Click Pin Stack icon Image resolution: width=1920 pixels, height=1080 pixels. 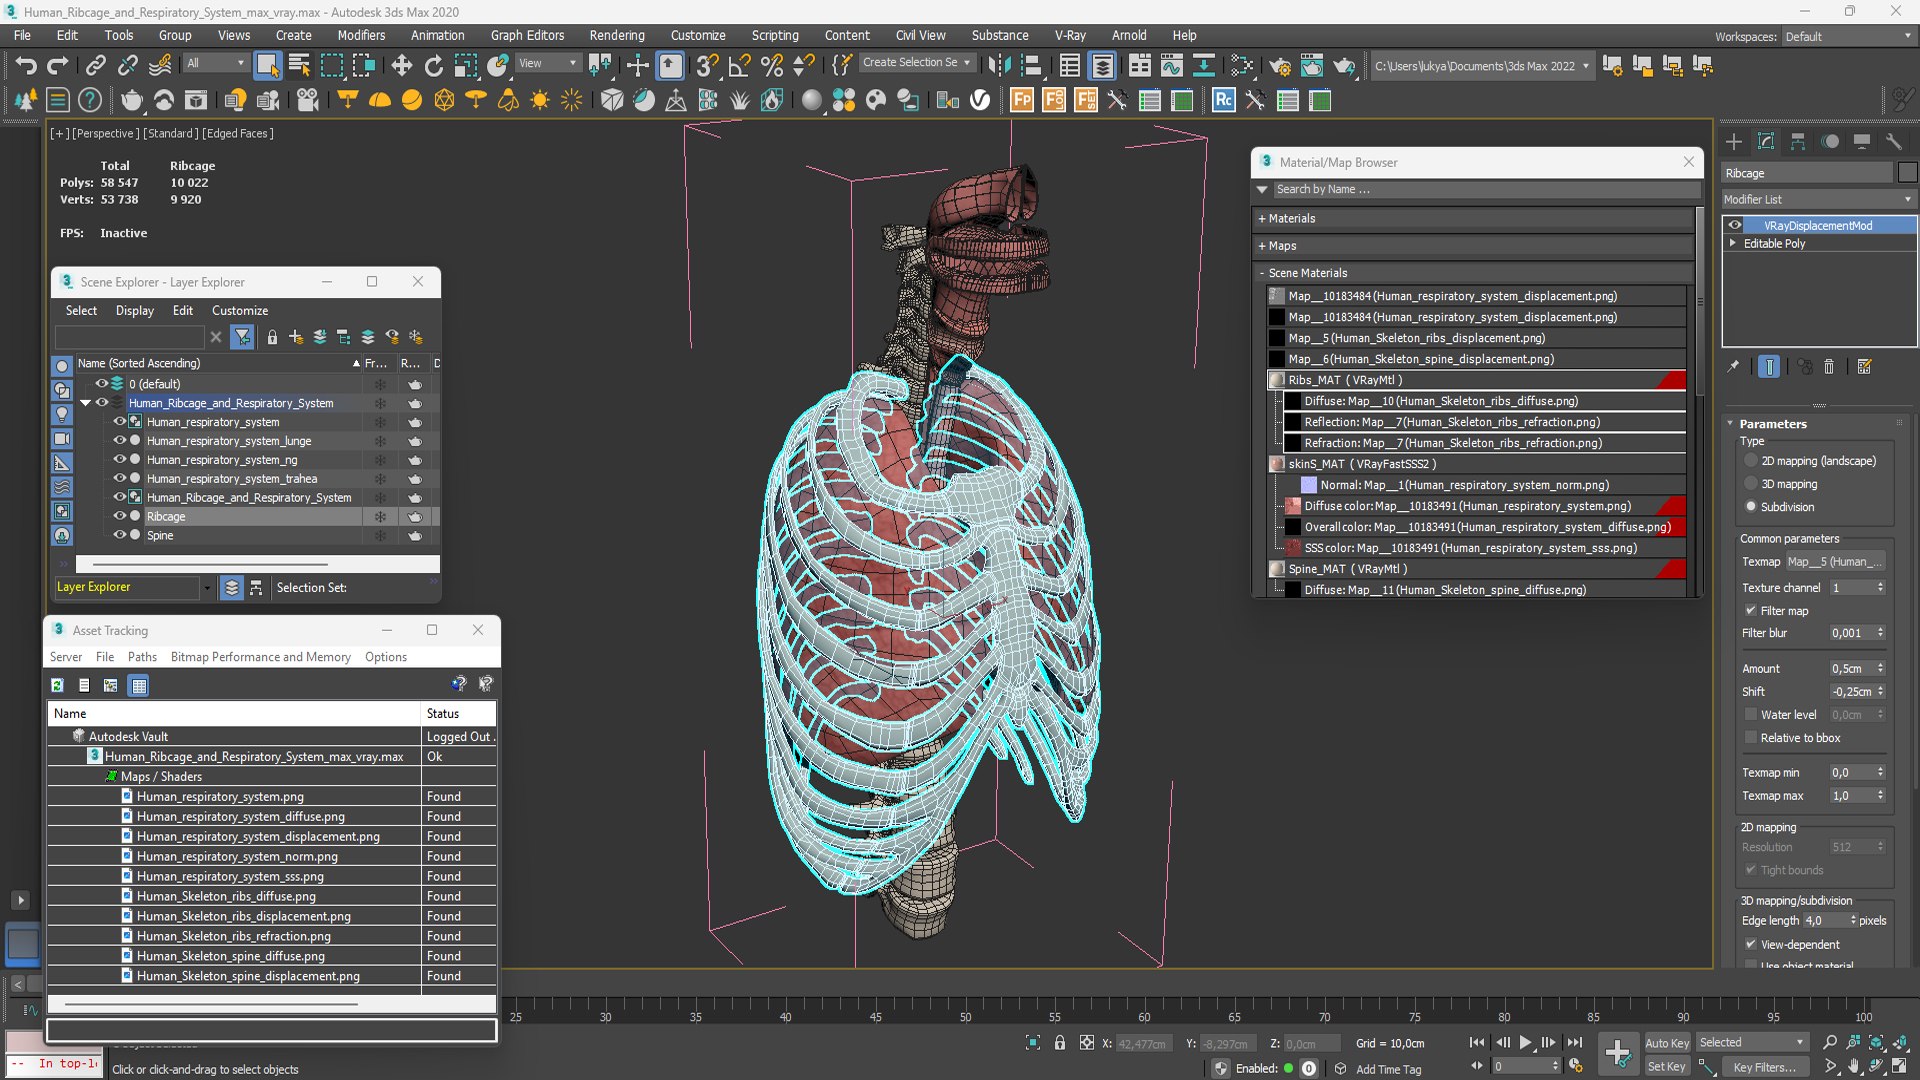[x=1733, y=367]
